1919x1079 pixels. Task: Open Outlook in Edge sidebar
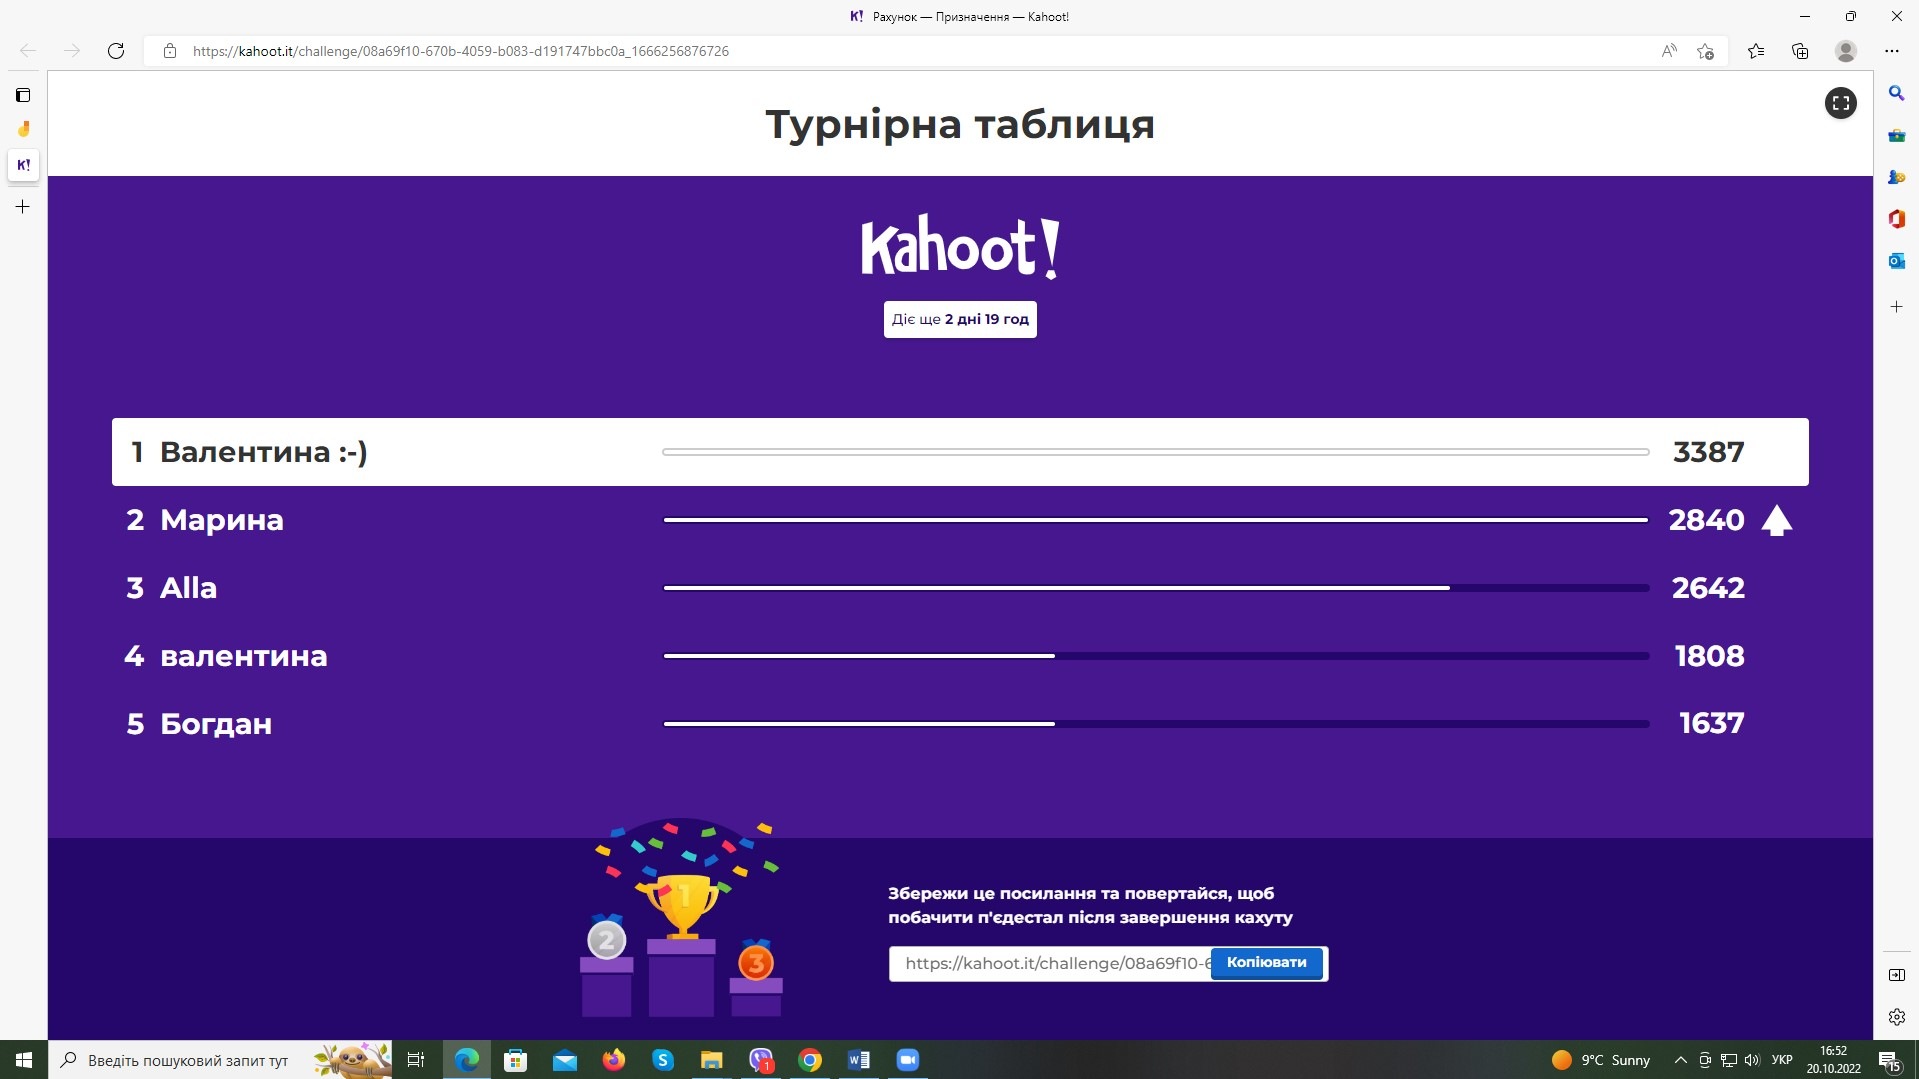click(1896, 261)
